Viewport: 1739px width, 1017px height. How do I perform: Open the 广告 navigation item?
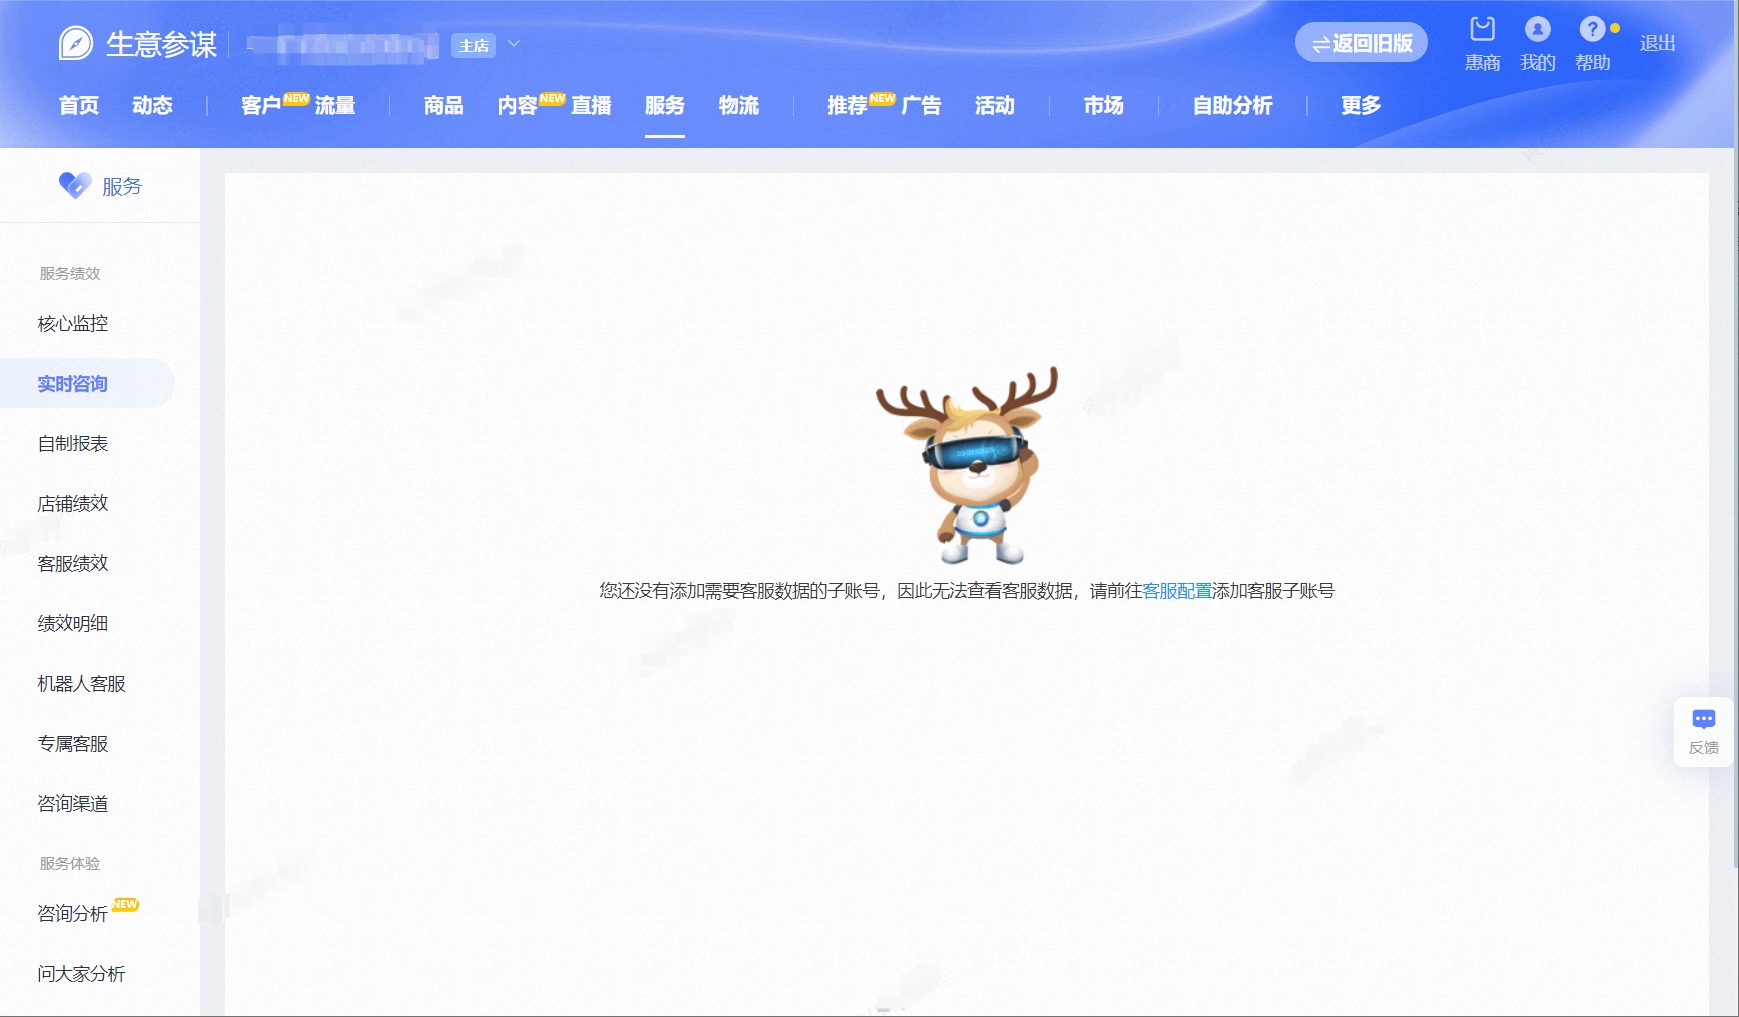coord(921,106)
